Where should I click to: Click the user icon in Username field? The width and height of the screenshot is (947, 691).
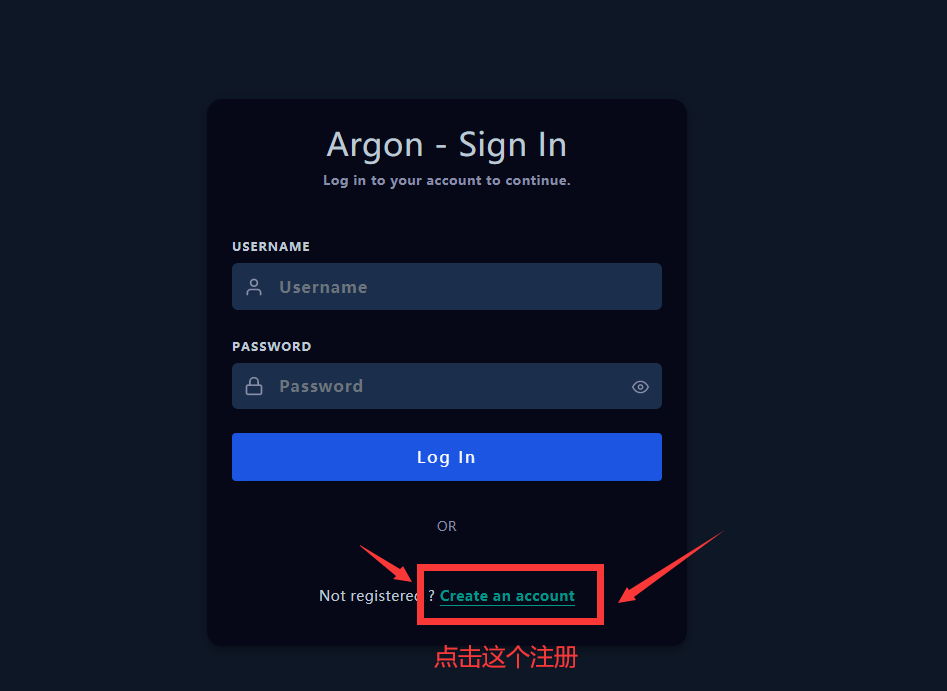254,287
